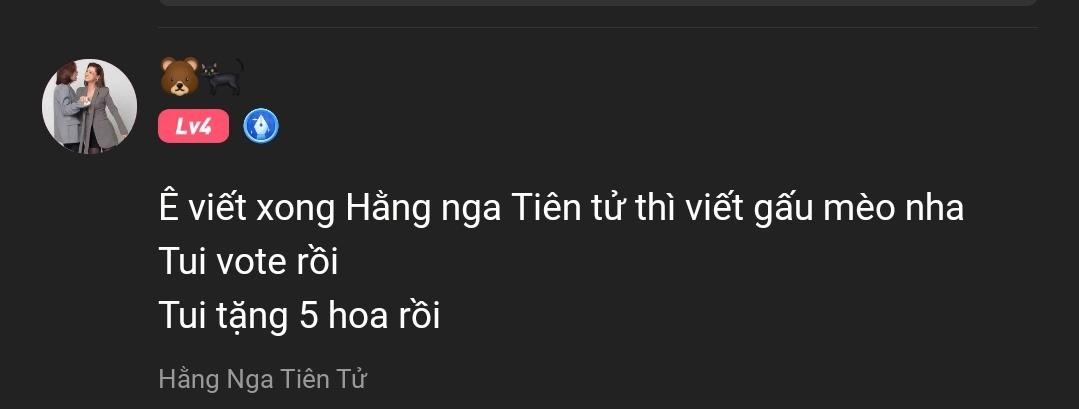Click the horizontal divider above the comment
The image size is (1079, 409).
598,28
